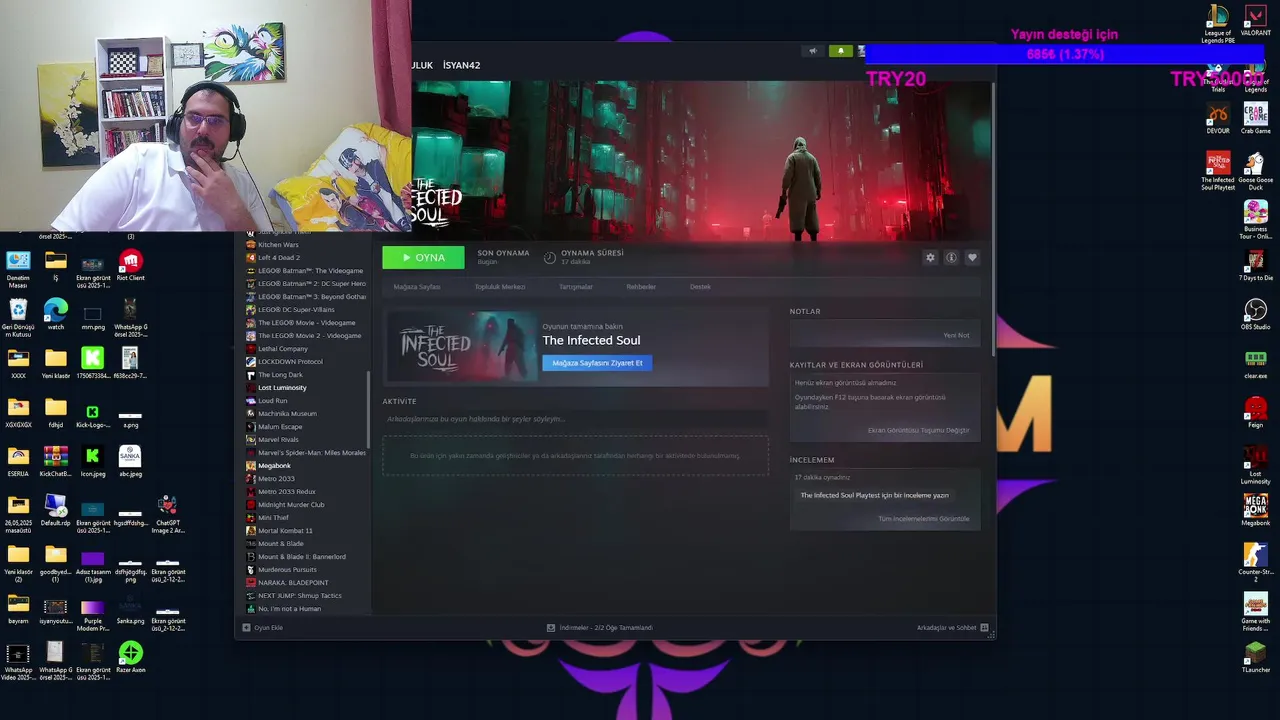Select Lost Luminosity in library list
This screenshot has width=1280, height=720.
(282, 388)
